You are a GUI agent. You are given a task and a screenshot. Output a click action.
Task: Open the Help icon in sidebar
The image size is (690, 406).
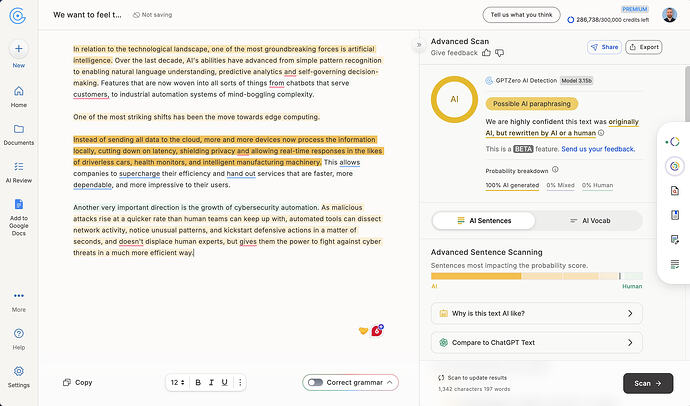pos(18,333)
